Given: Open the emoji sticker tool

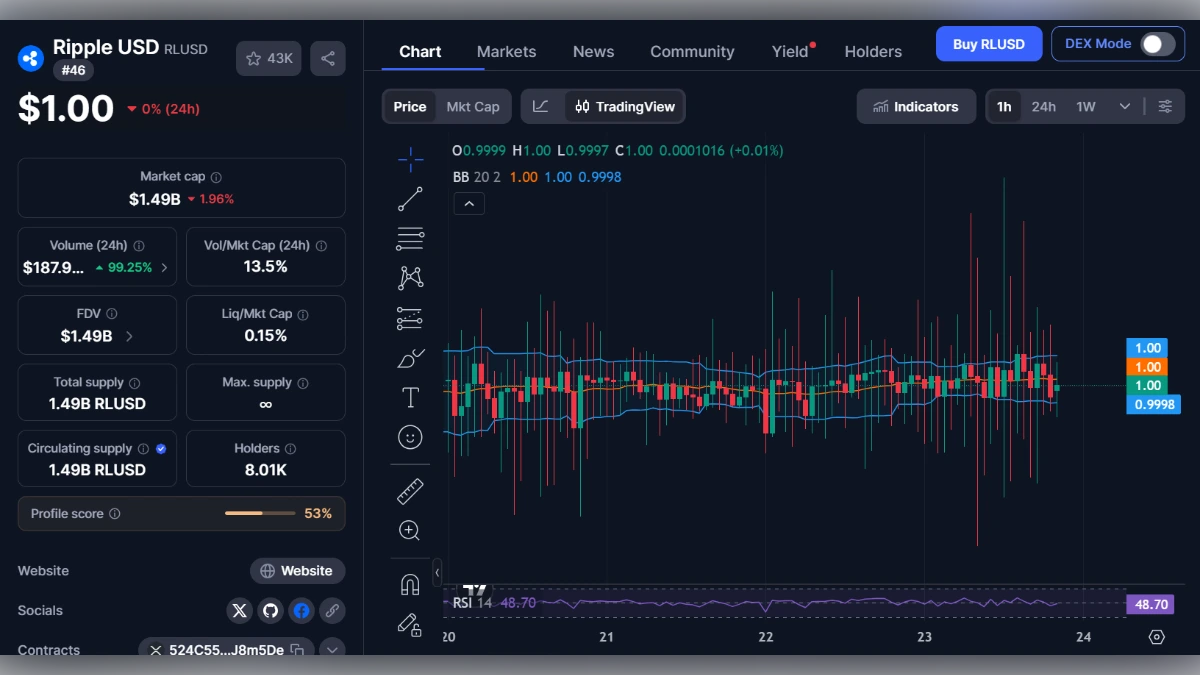Looking at the screenshot, I should (410, 437).
